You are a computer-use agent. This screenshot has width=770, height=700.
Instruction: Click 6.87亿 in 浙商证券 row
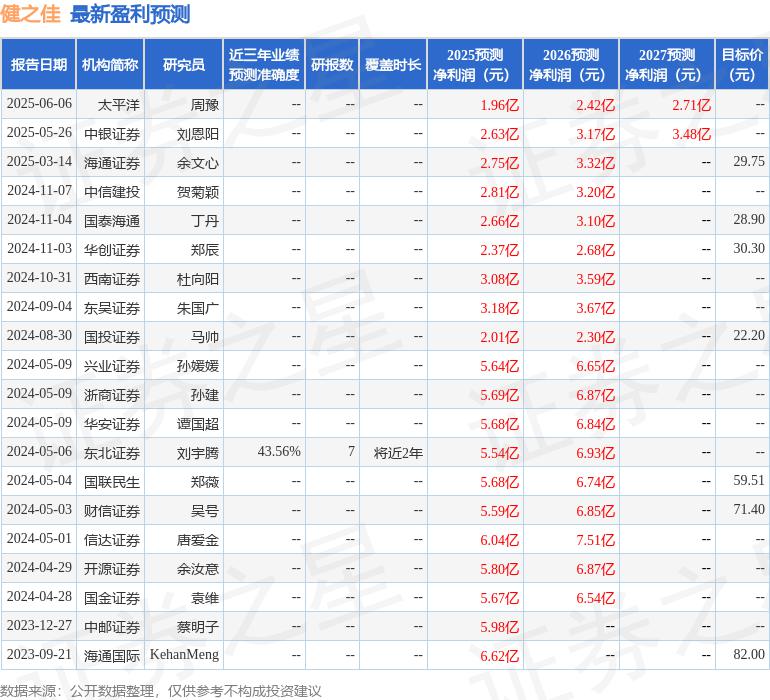click(x=595, y=394)
